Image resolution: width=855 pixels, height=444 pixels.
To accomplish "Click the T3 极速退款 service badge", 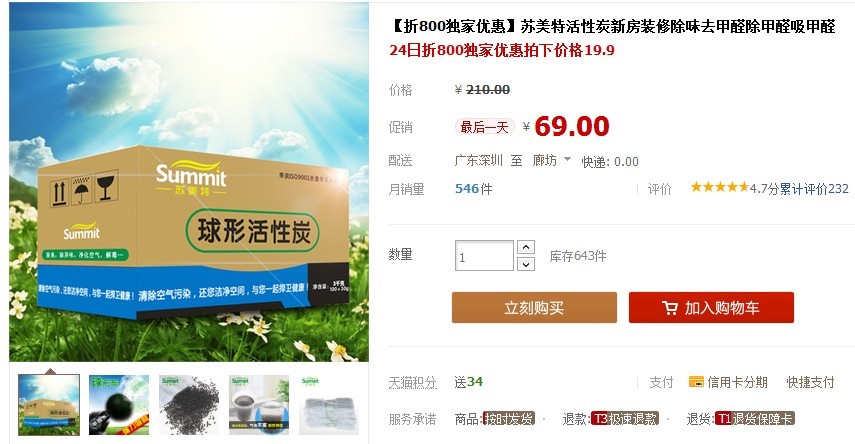I will [x=625, y=418].
